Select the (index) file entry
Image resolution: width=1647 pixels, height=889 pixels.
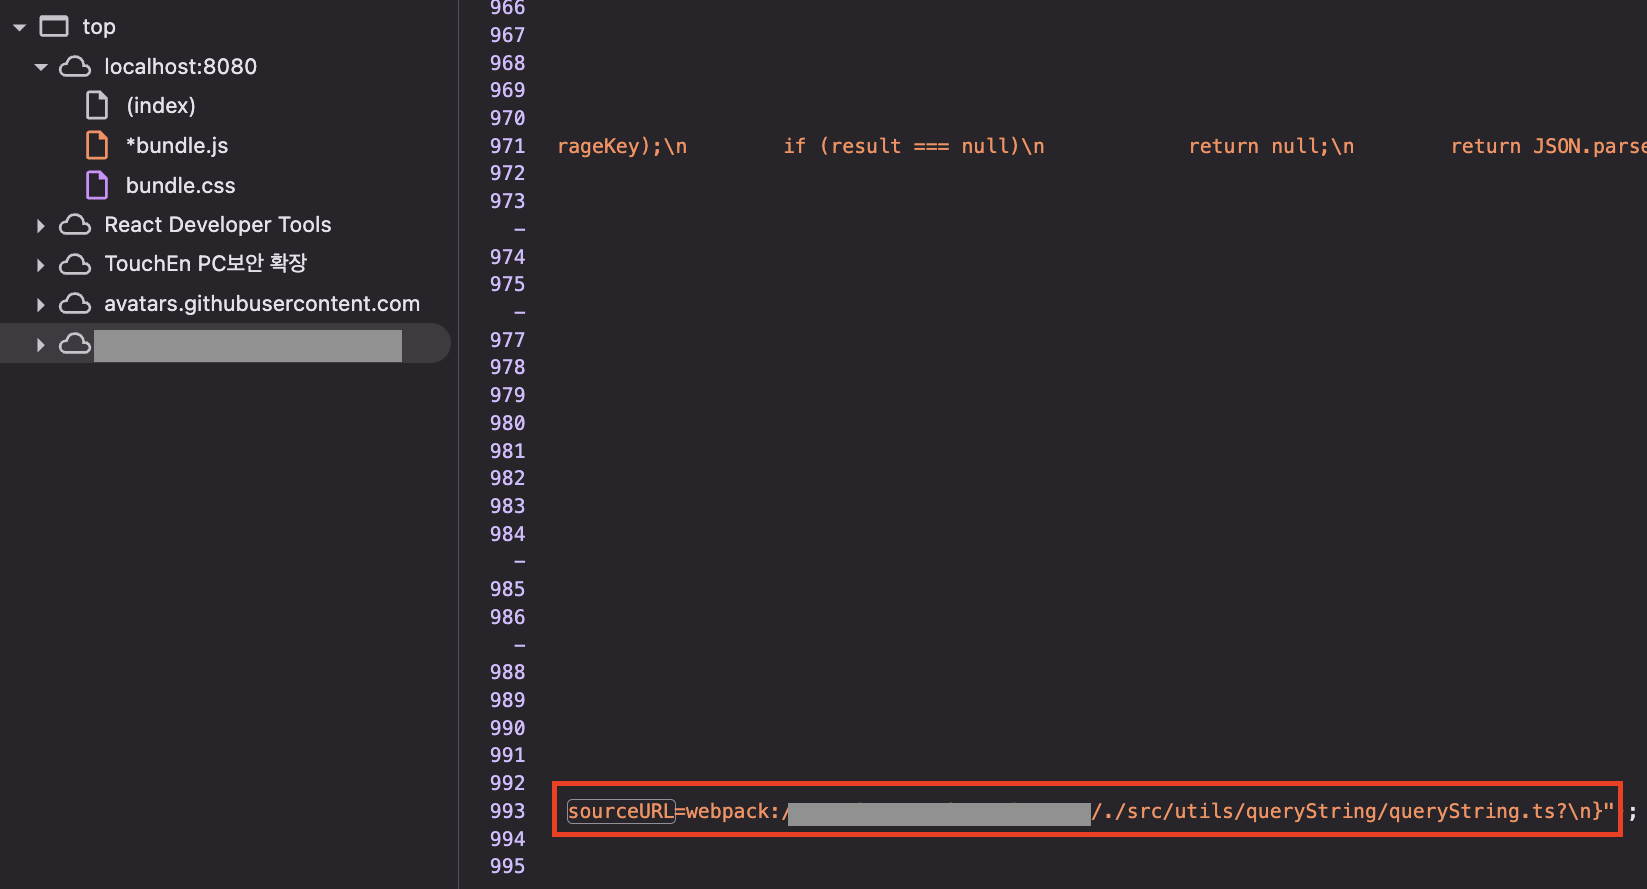pos(160,106)
